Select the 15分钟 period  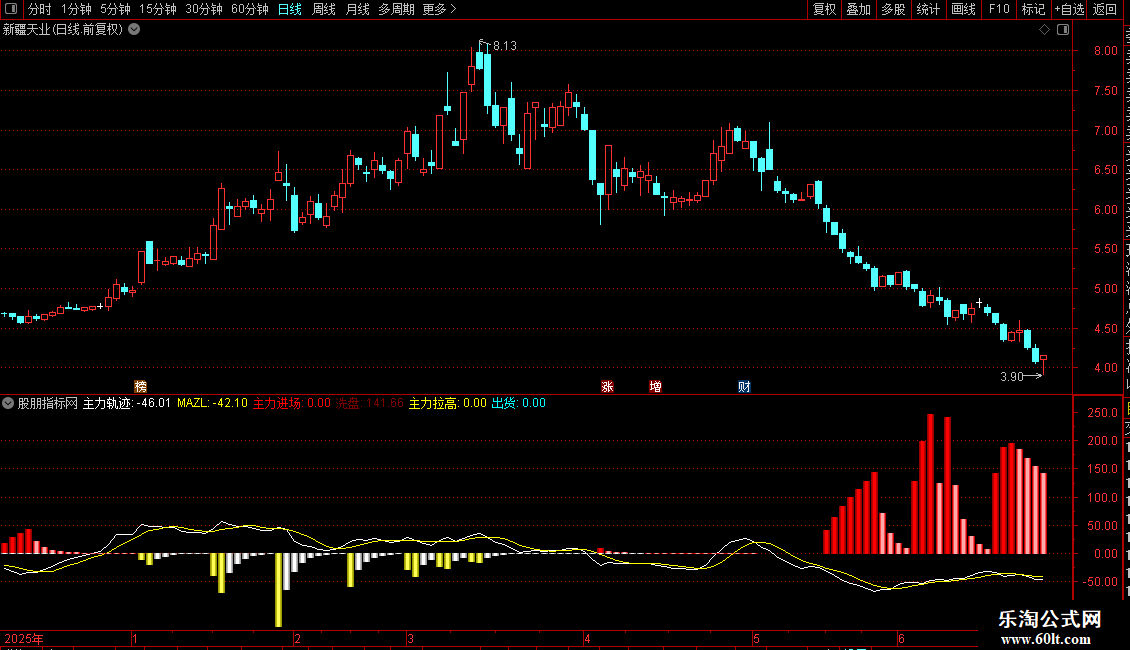pos(158,9)
